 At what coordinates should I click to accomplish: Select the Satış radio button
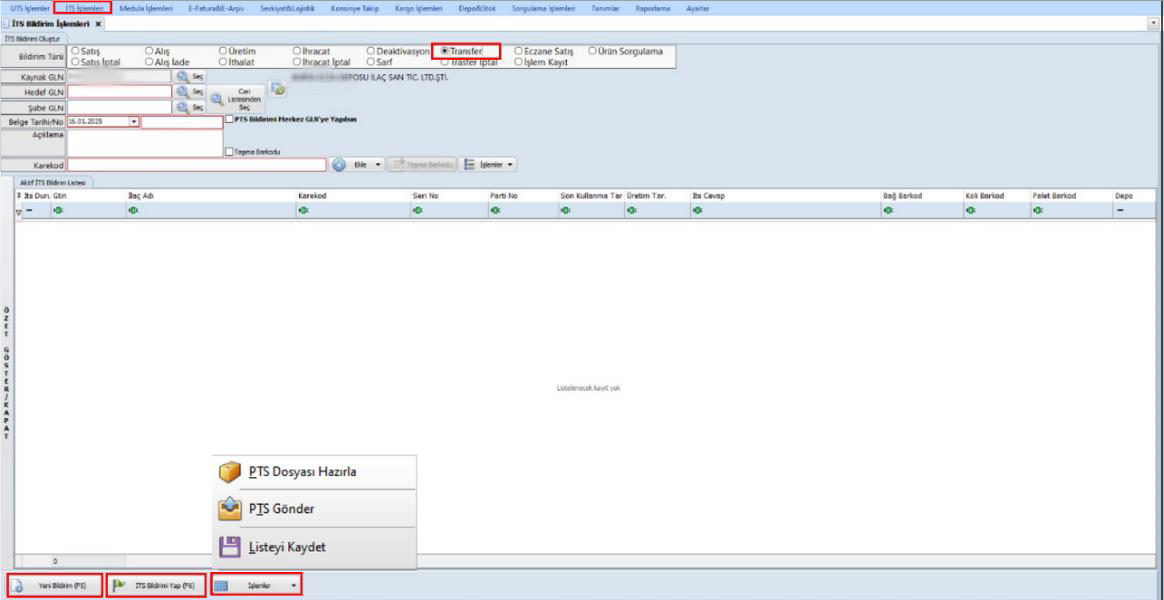pyautogui.click(x=73, y=50)
